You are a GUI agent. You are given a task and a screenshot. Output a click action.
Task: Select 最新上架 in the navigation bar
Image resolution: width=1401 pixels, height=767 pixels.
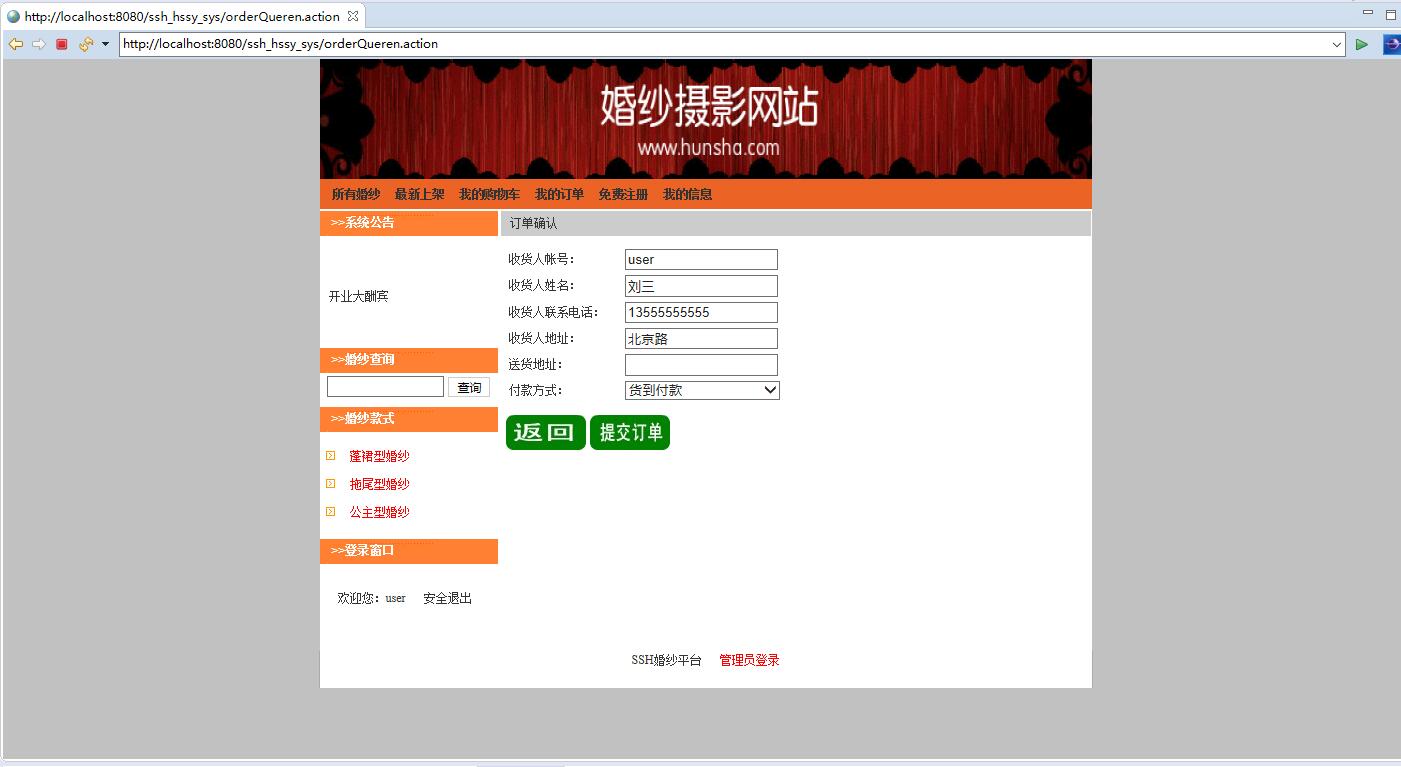[x=419, y=194]
